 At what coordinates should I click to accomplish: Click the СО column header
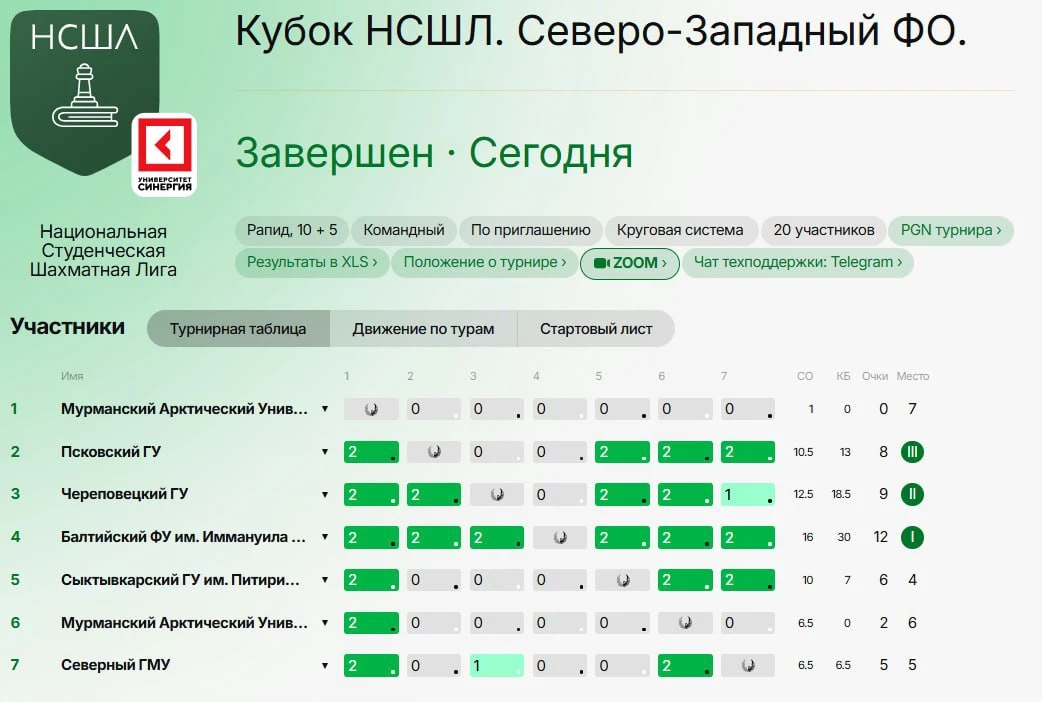[805, 376]
